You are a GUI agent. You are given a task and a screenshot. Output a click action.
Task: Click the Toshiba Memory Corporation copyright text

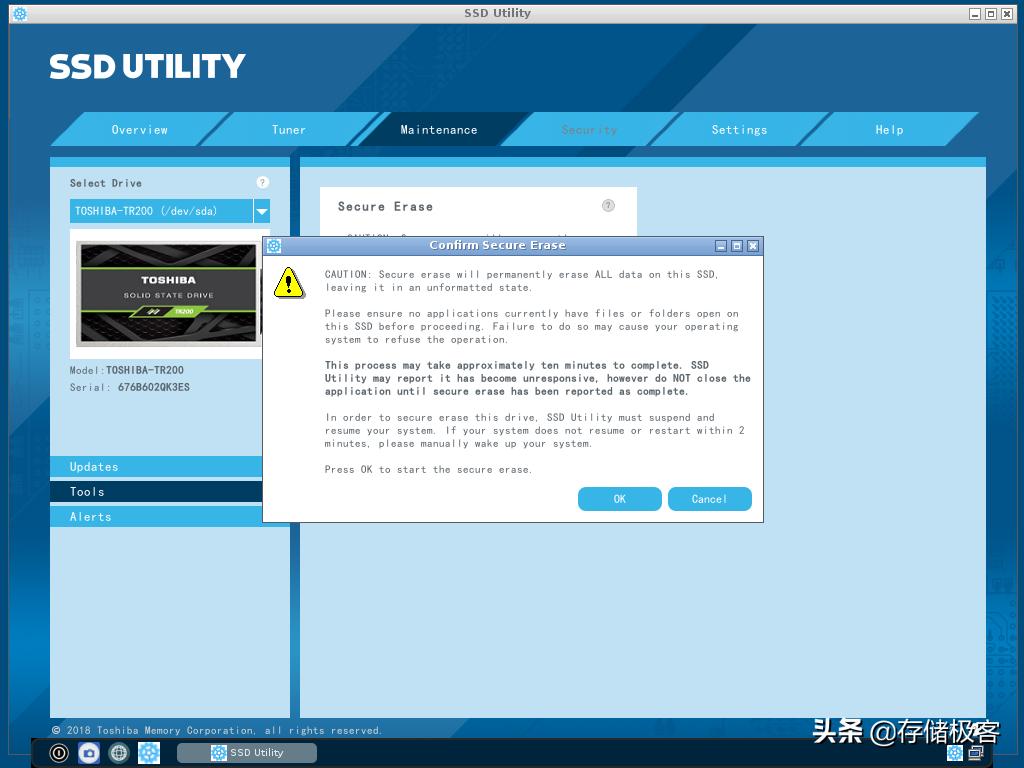(x=216, y=730)
